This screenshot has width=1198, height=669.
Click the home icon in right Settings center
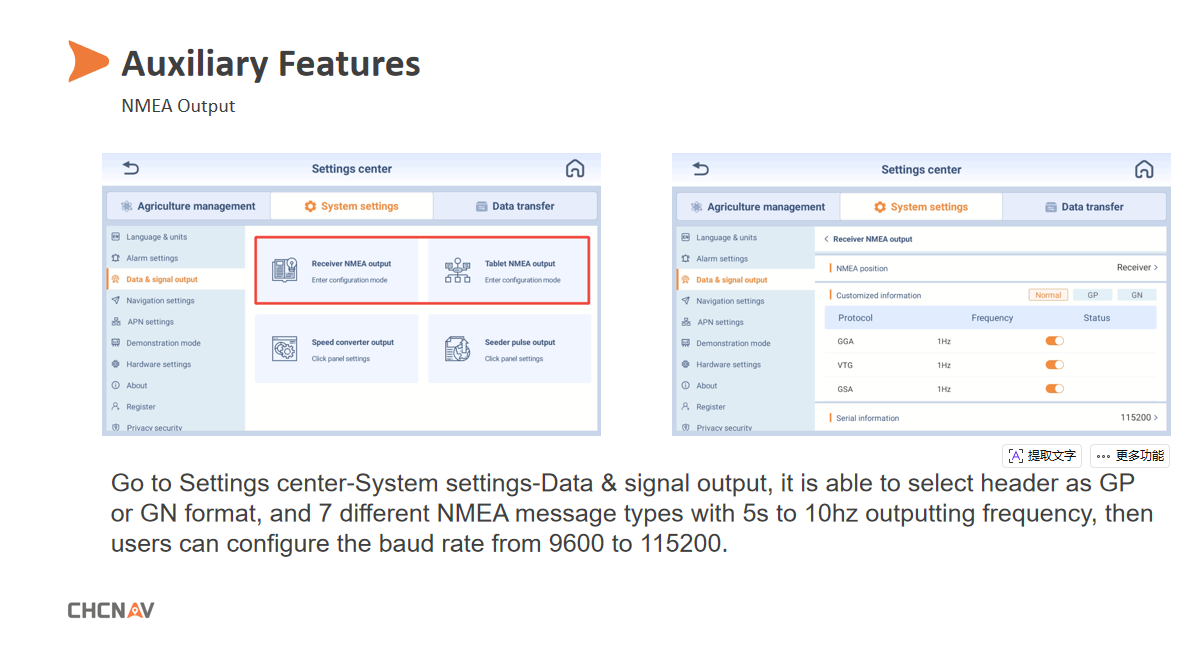[1144, 169]
